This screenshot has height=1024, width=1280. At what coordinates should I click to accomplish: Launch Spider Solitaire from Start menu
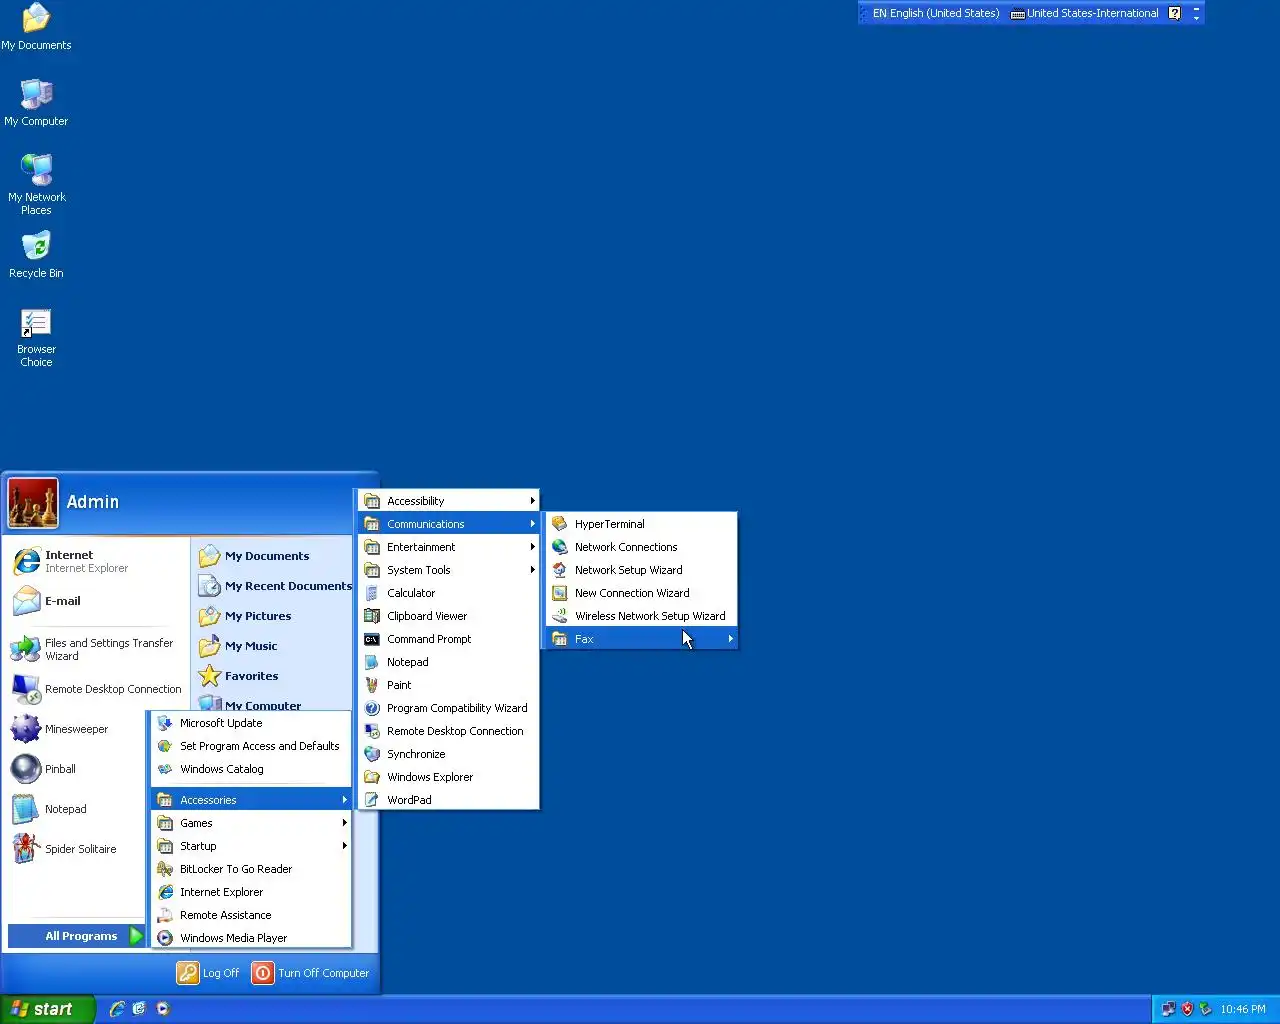[x=77, y=849]
